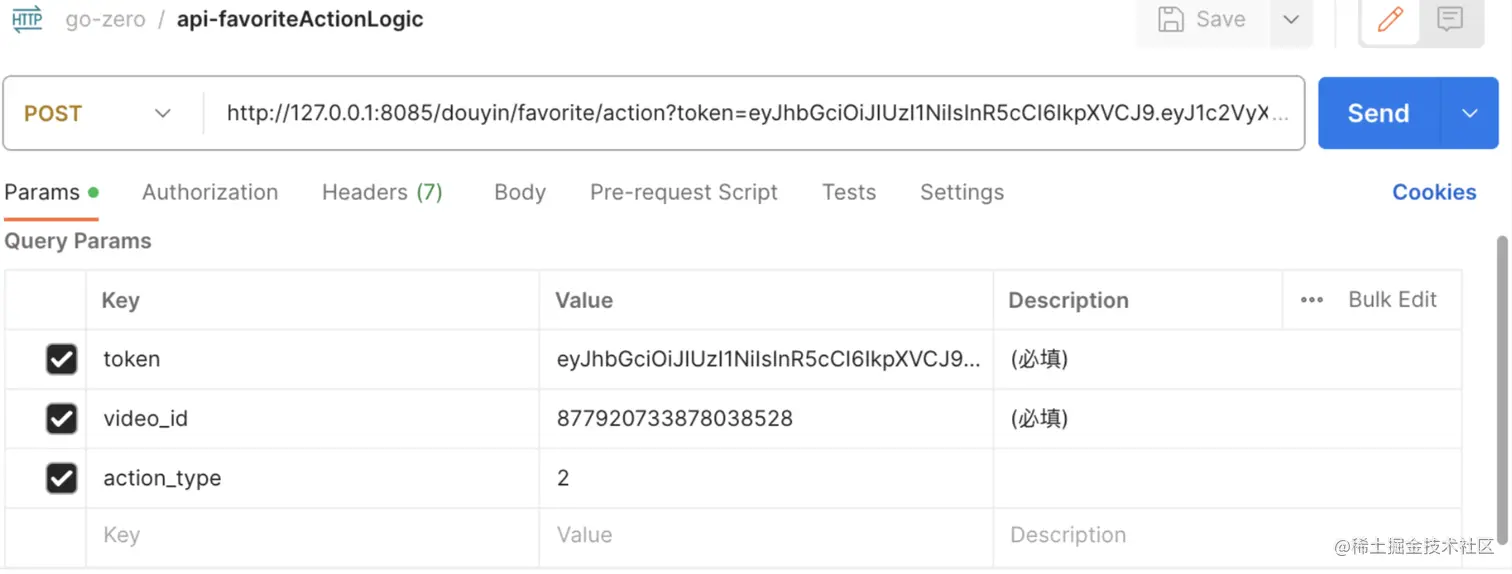1512x574 pixels.
Task: Open the Cookies link
Action: 1434,192
